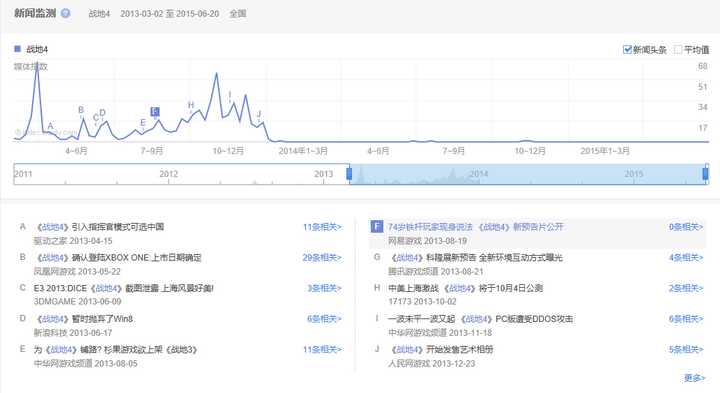View 6条相关 for news item D
The image size is (720, 393).
click(x=325, y=319)
